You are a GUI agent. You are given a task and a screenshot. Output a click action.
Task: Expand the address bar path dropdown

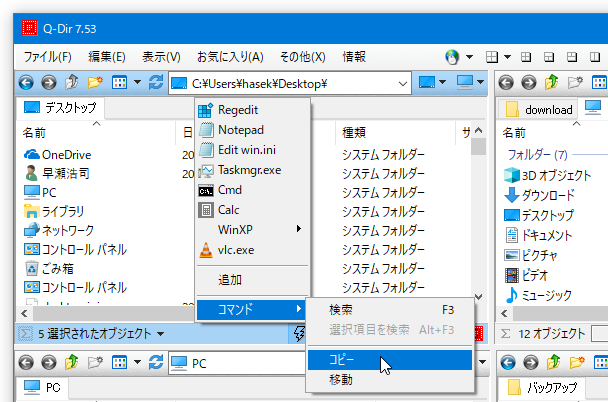[x=403, y=83]
